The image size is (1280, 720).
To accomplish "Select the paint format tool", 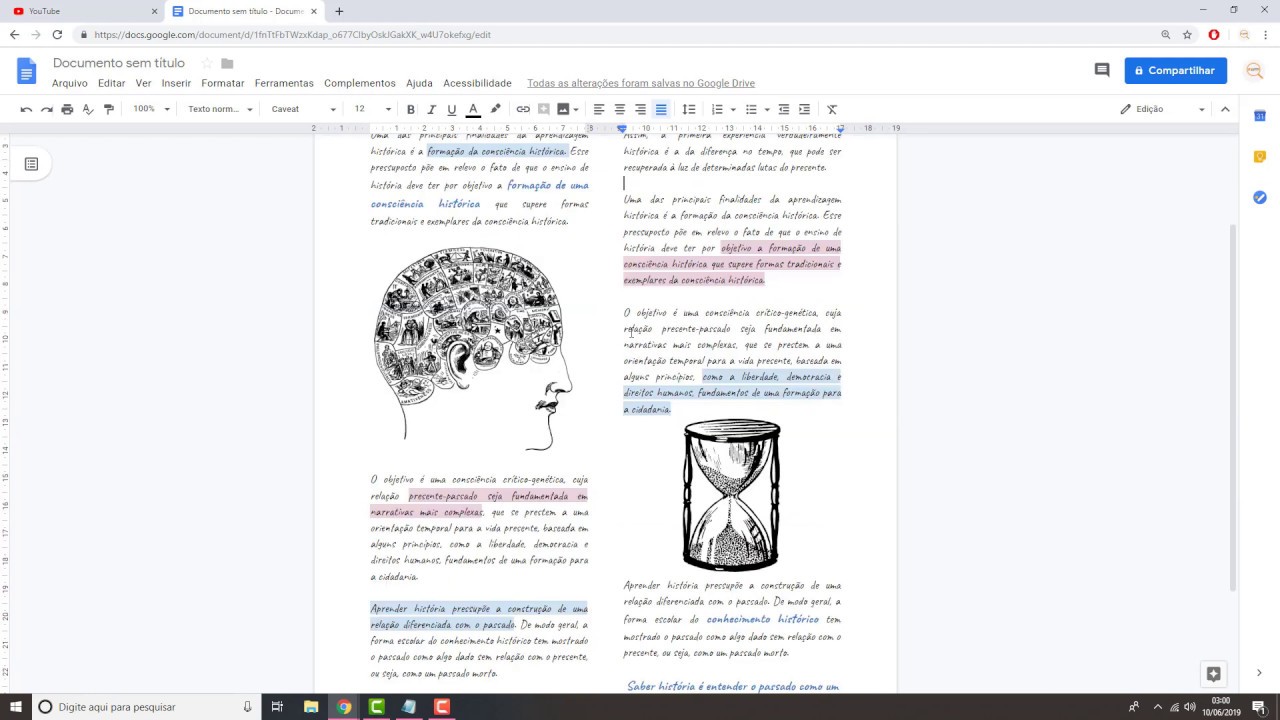I will (109, 109).
